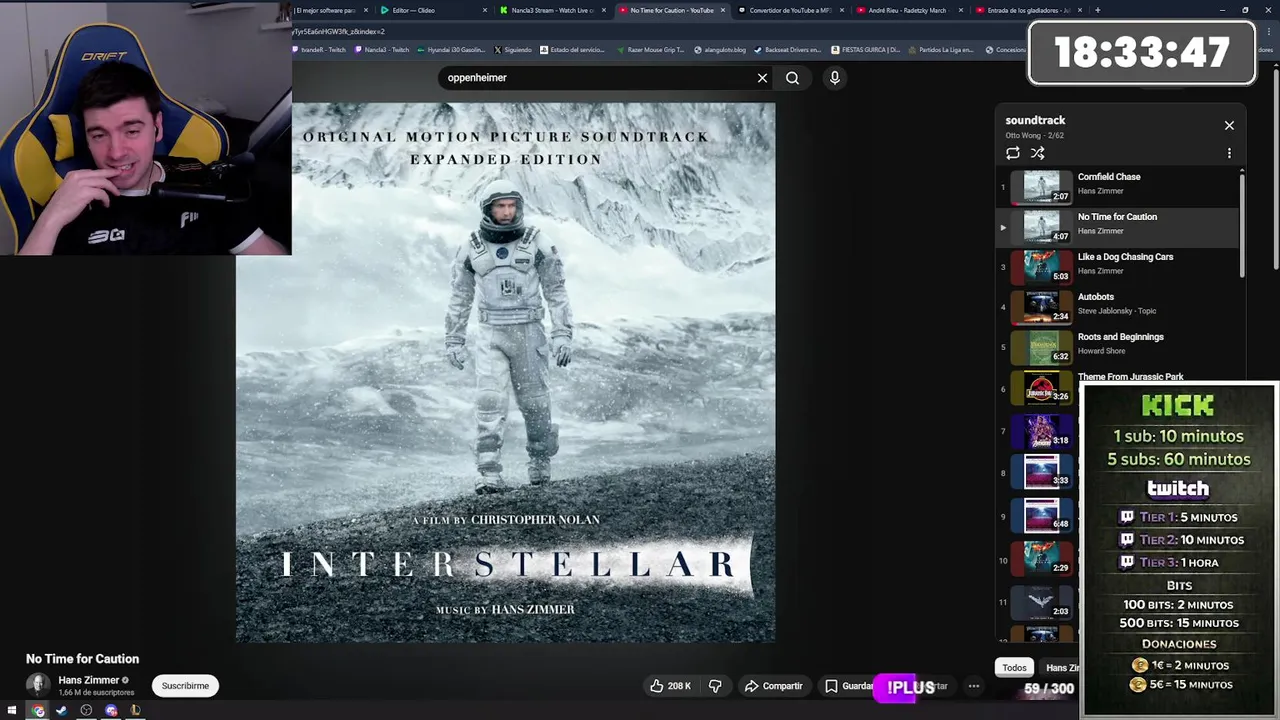Subscribe with the Suscribirme button
1280x720 pixels.
point(185,686)
